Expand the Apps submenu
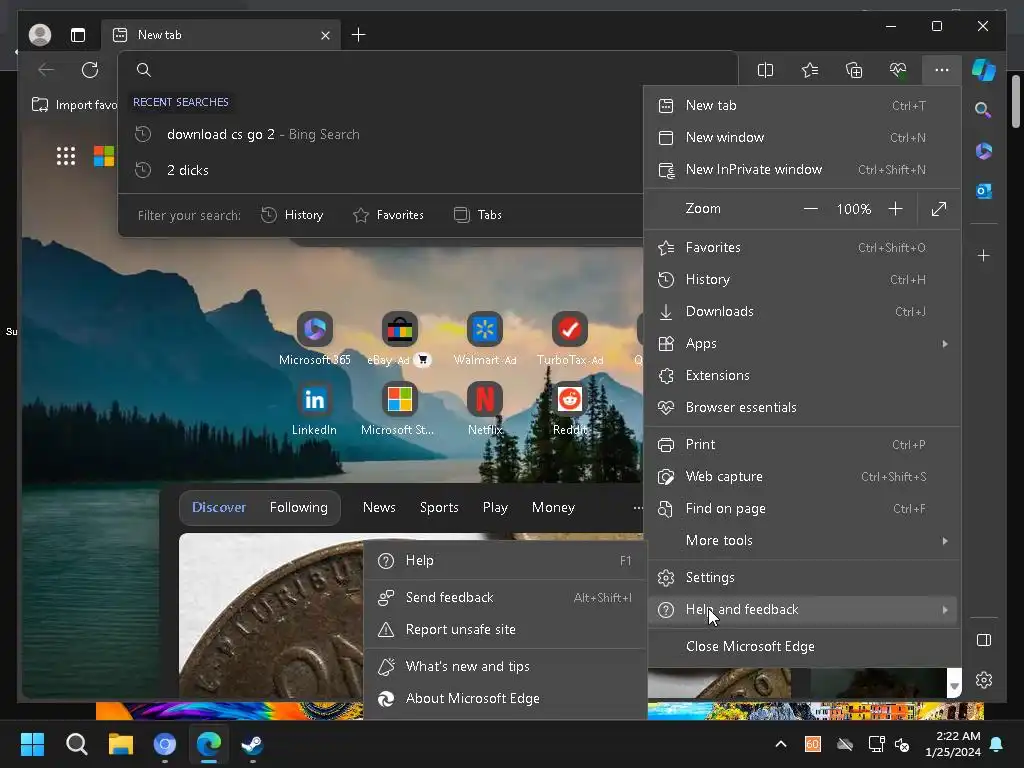The width and height of the screenshot is (1024, 768). coord(803,344)
